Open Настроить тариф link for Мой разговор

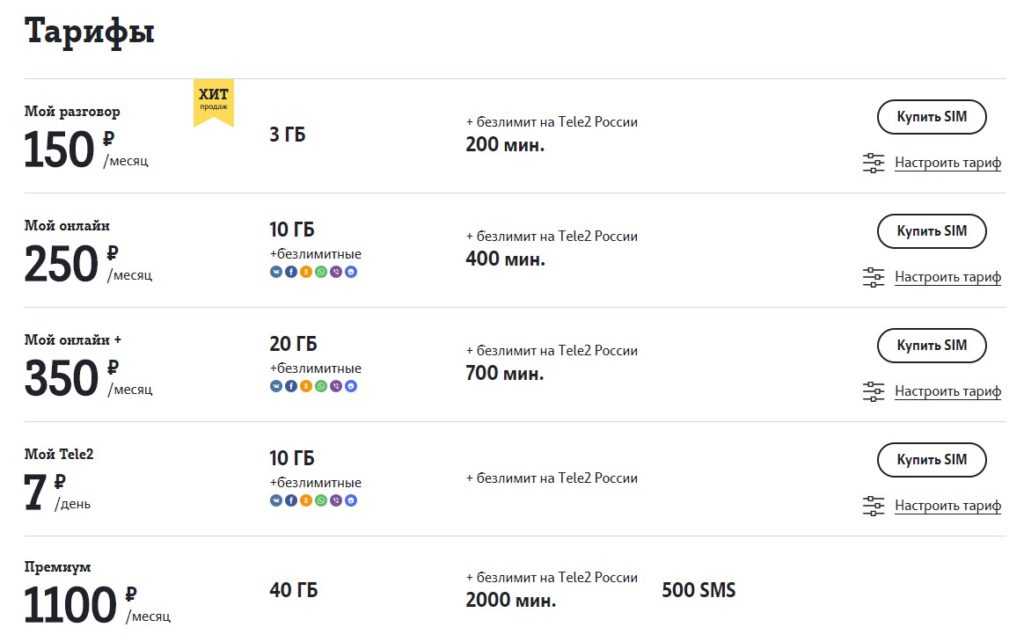(948, 163)
